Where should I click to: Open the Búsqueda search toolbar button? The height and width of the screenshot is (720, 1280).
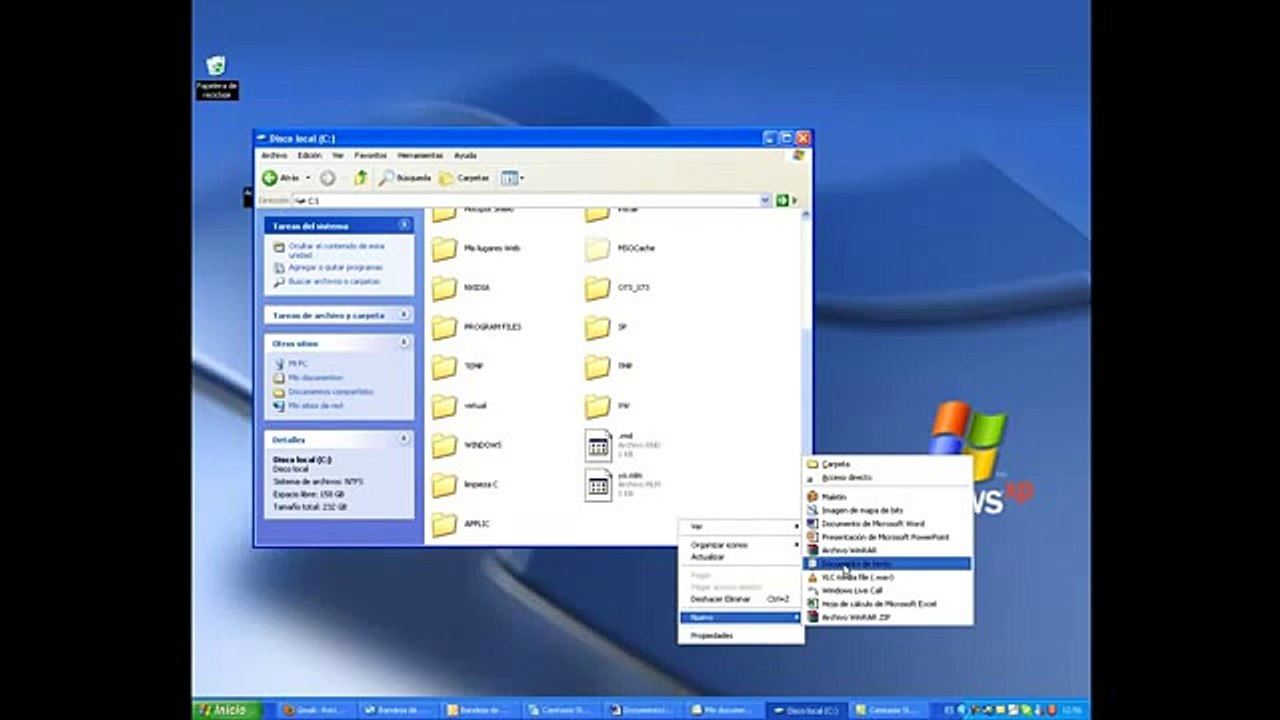coord(404,178)
